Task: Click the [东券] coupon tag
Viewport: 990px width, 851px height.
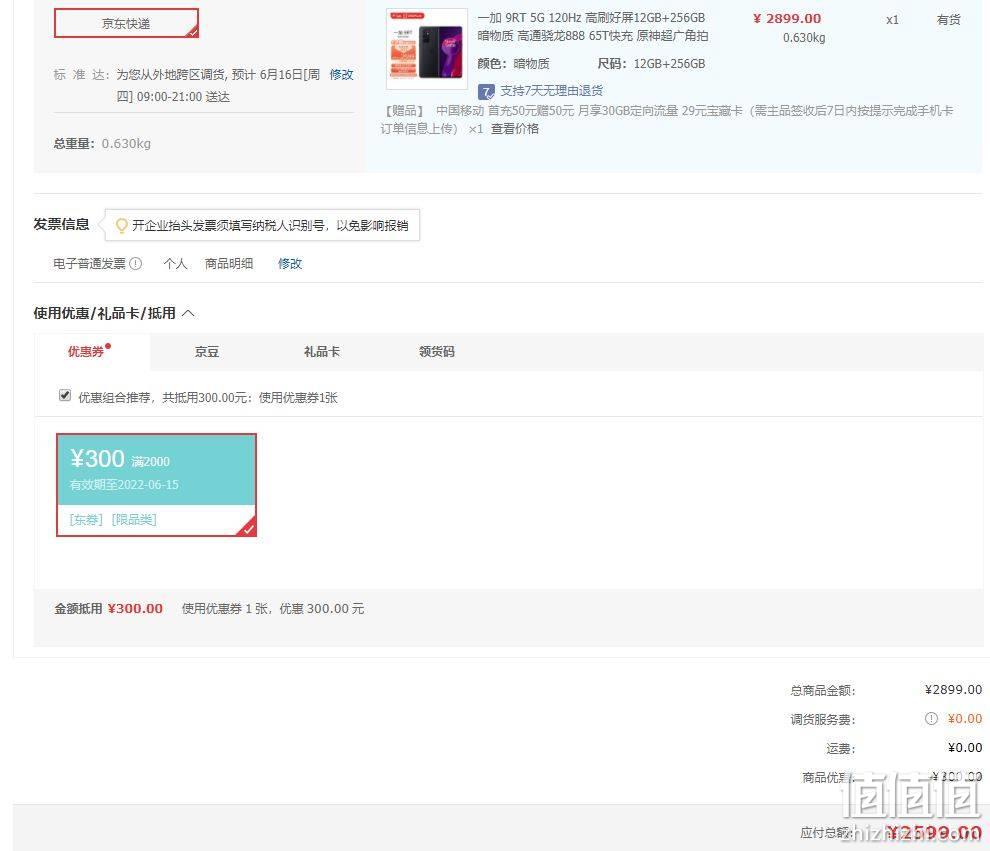Action: 86,520
